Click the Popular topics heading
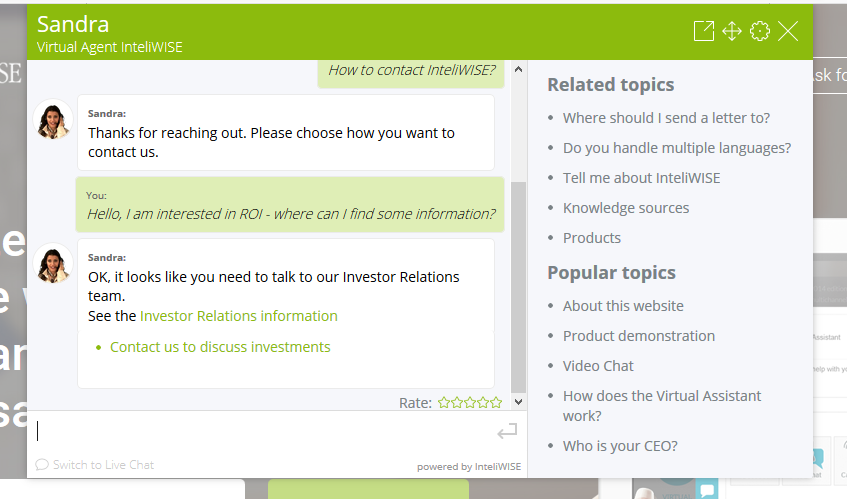Viewport: 847px width, 499px height. 611,273
